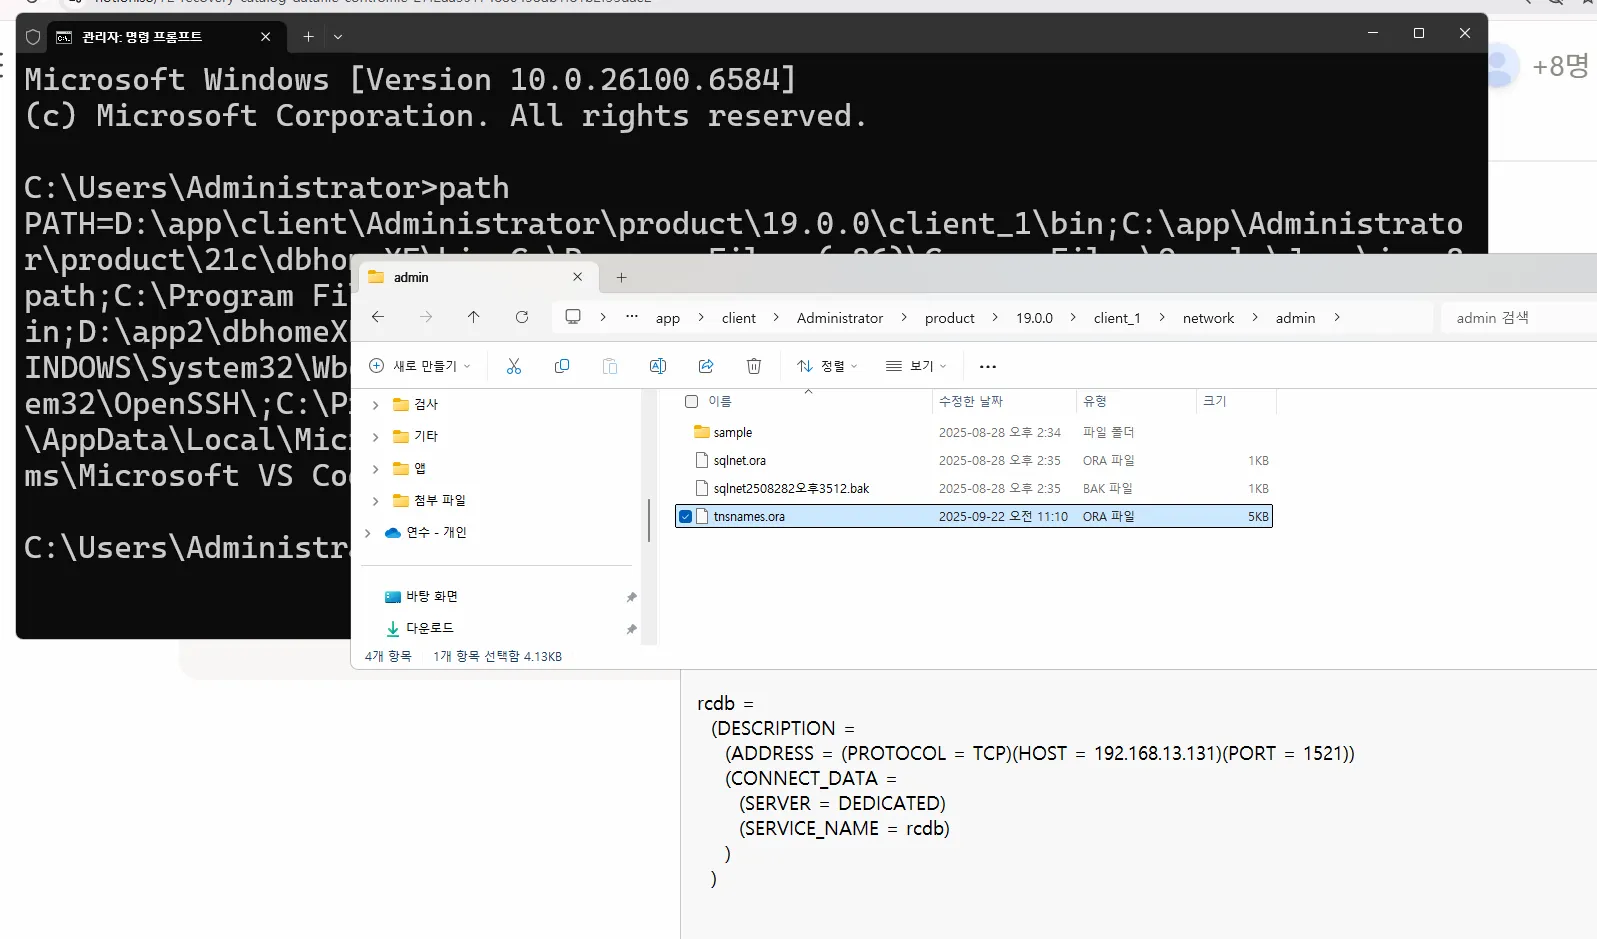Open the 보기 view dropdown
Image resolution: width=1597 pixels, height=939 pixels.
click(916, 366)
